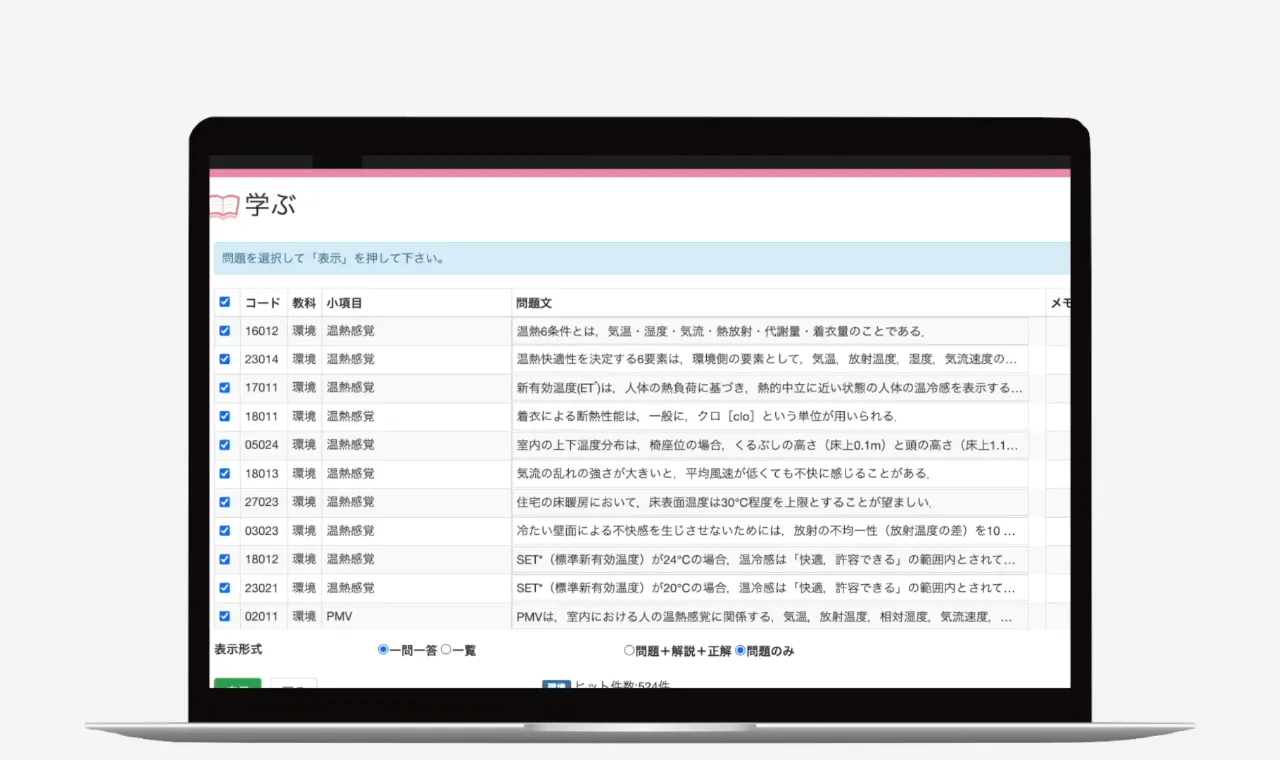Toggle the checkbox for row 02011 PMV

tap(225, 617)
